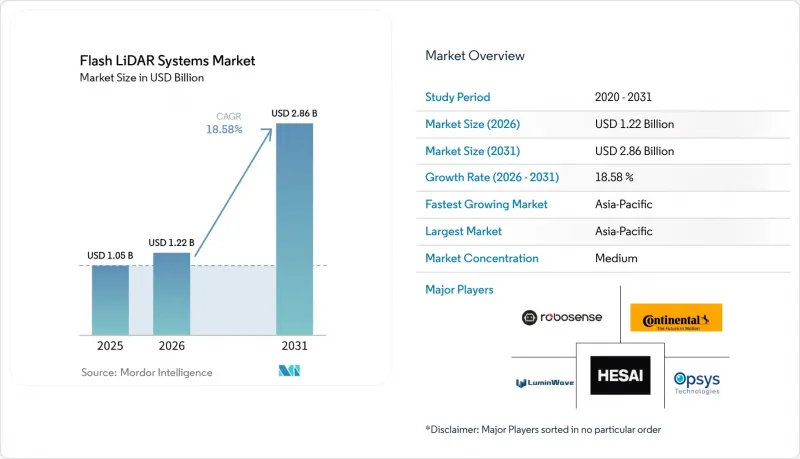This screenshot has width=800, height=459.
Task: Click the HESAI logo
Action: click(620, 375)
